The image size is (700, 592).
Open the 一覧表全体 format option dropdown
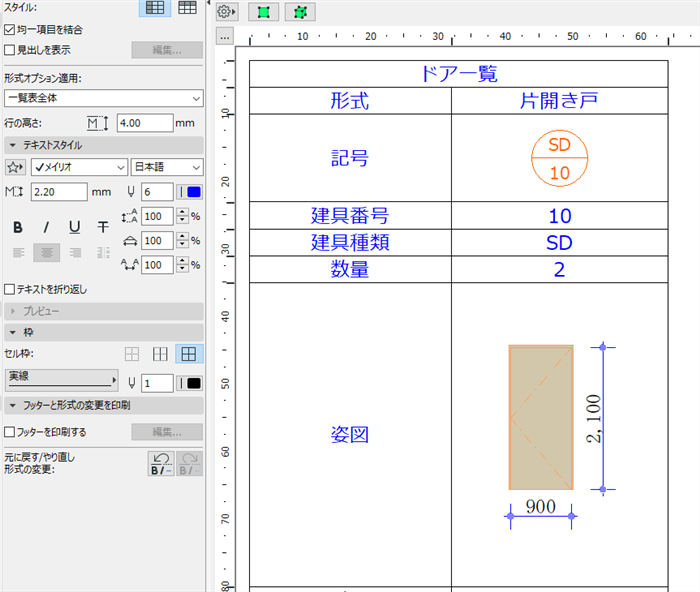104,98
